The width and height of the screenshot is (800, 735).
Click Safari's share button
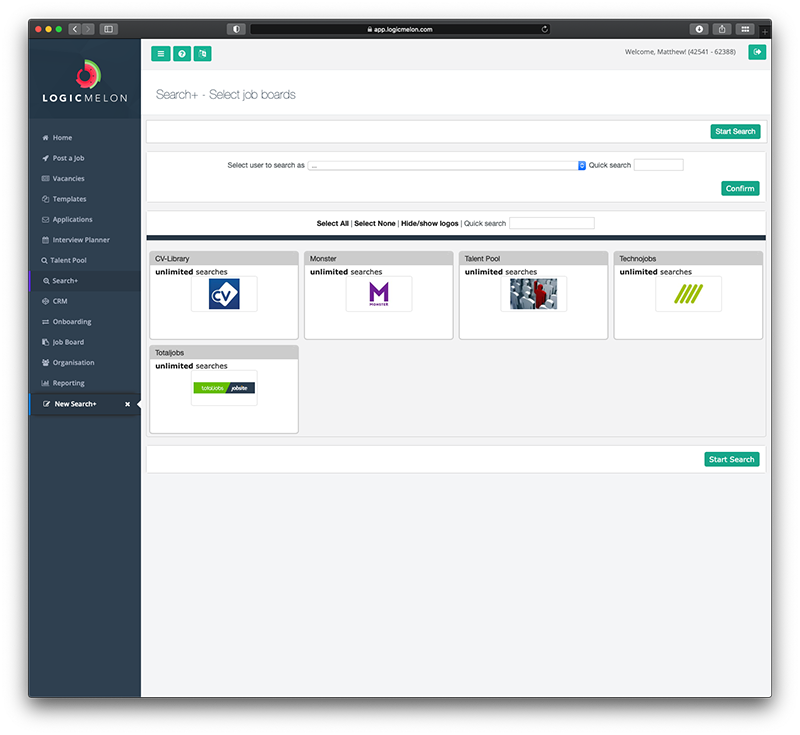tap(722, 29)
